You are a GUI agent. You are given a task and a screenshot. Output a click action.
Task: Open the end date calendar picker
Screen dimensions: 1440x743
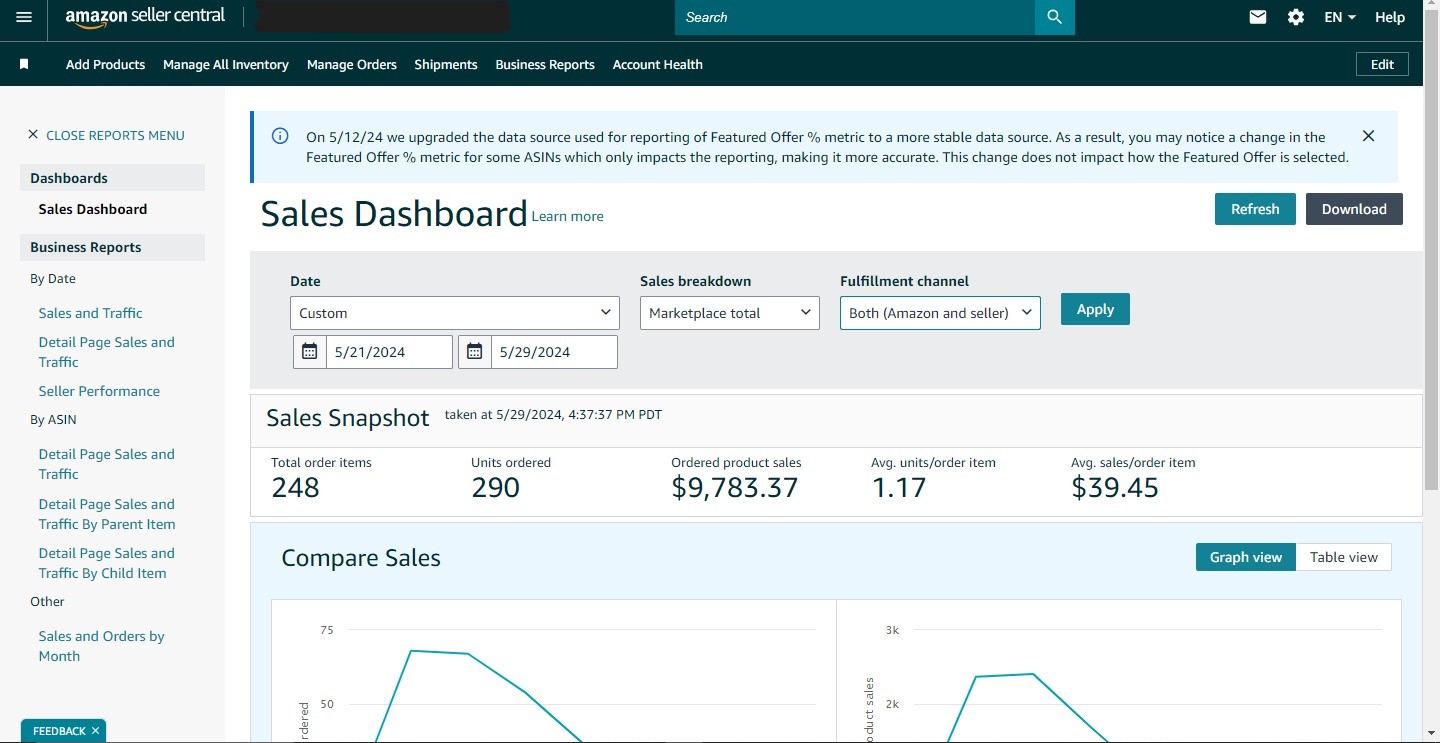click(474, 351)
